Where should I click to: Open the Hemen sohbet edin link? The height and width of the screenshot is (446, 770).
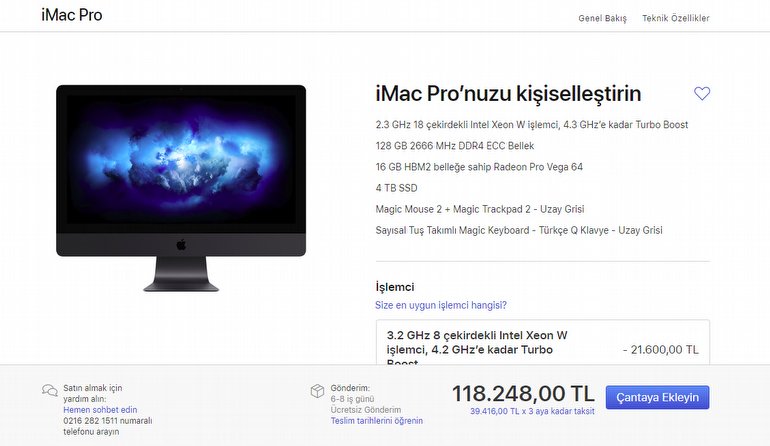100,410
